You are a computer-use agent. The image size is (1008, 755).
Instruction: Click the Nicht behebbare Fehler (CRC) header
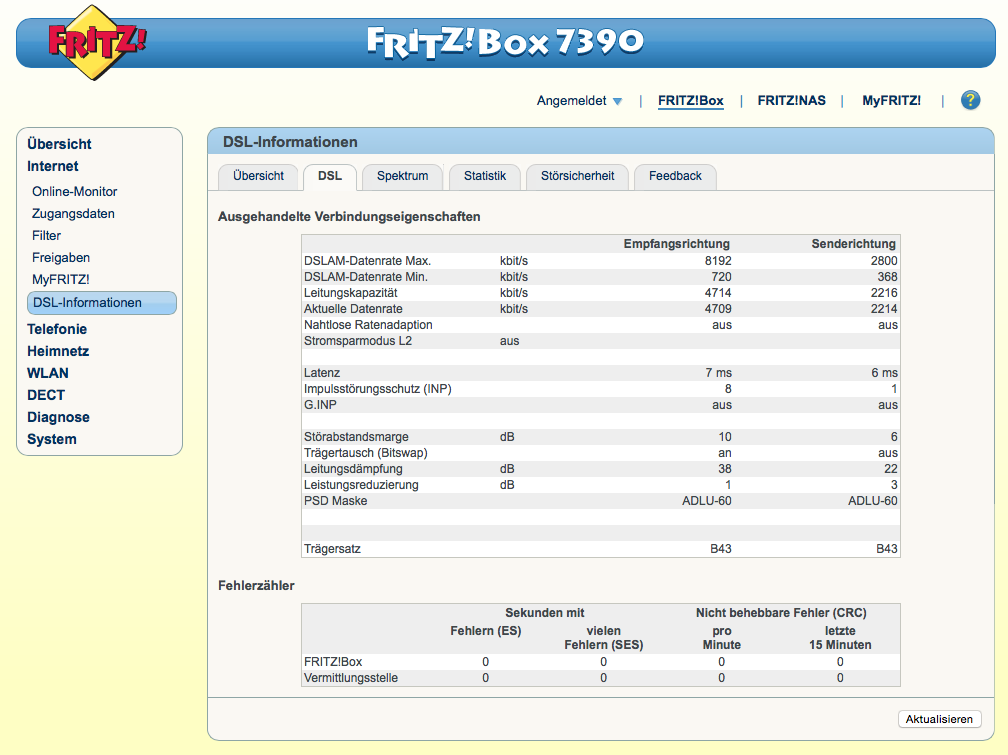[781, 613]
